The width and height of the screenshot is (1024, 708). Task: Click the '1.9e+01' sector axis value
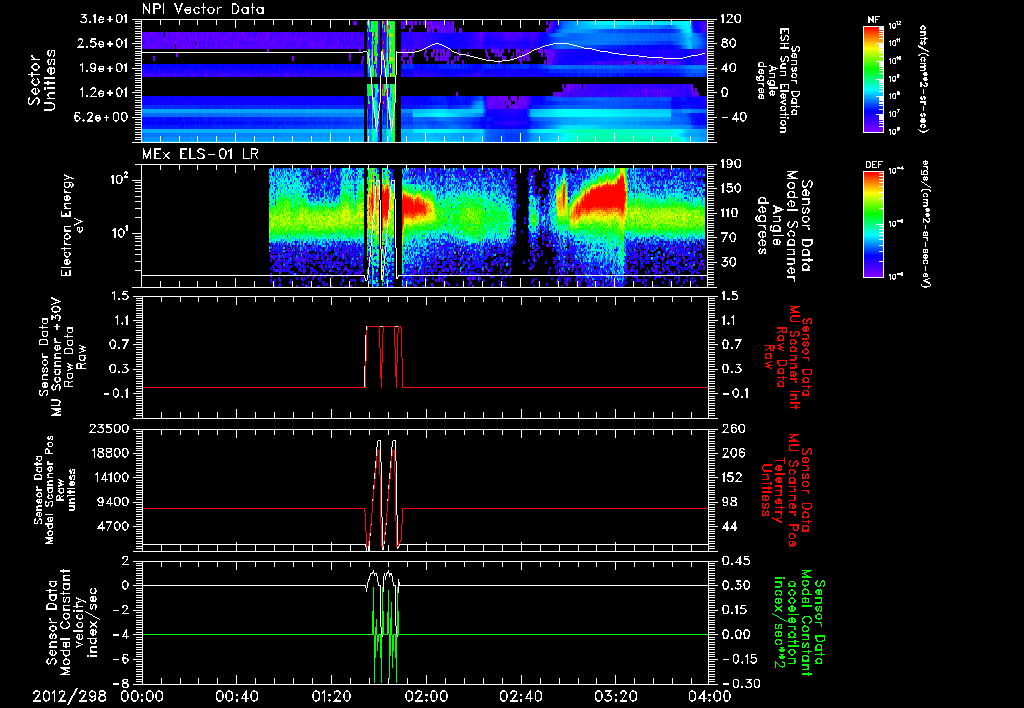[x=105, y=68]
